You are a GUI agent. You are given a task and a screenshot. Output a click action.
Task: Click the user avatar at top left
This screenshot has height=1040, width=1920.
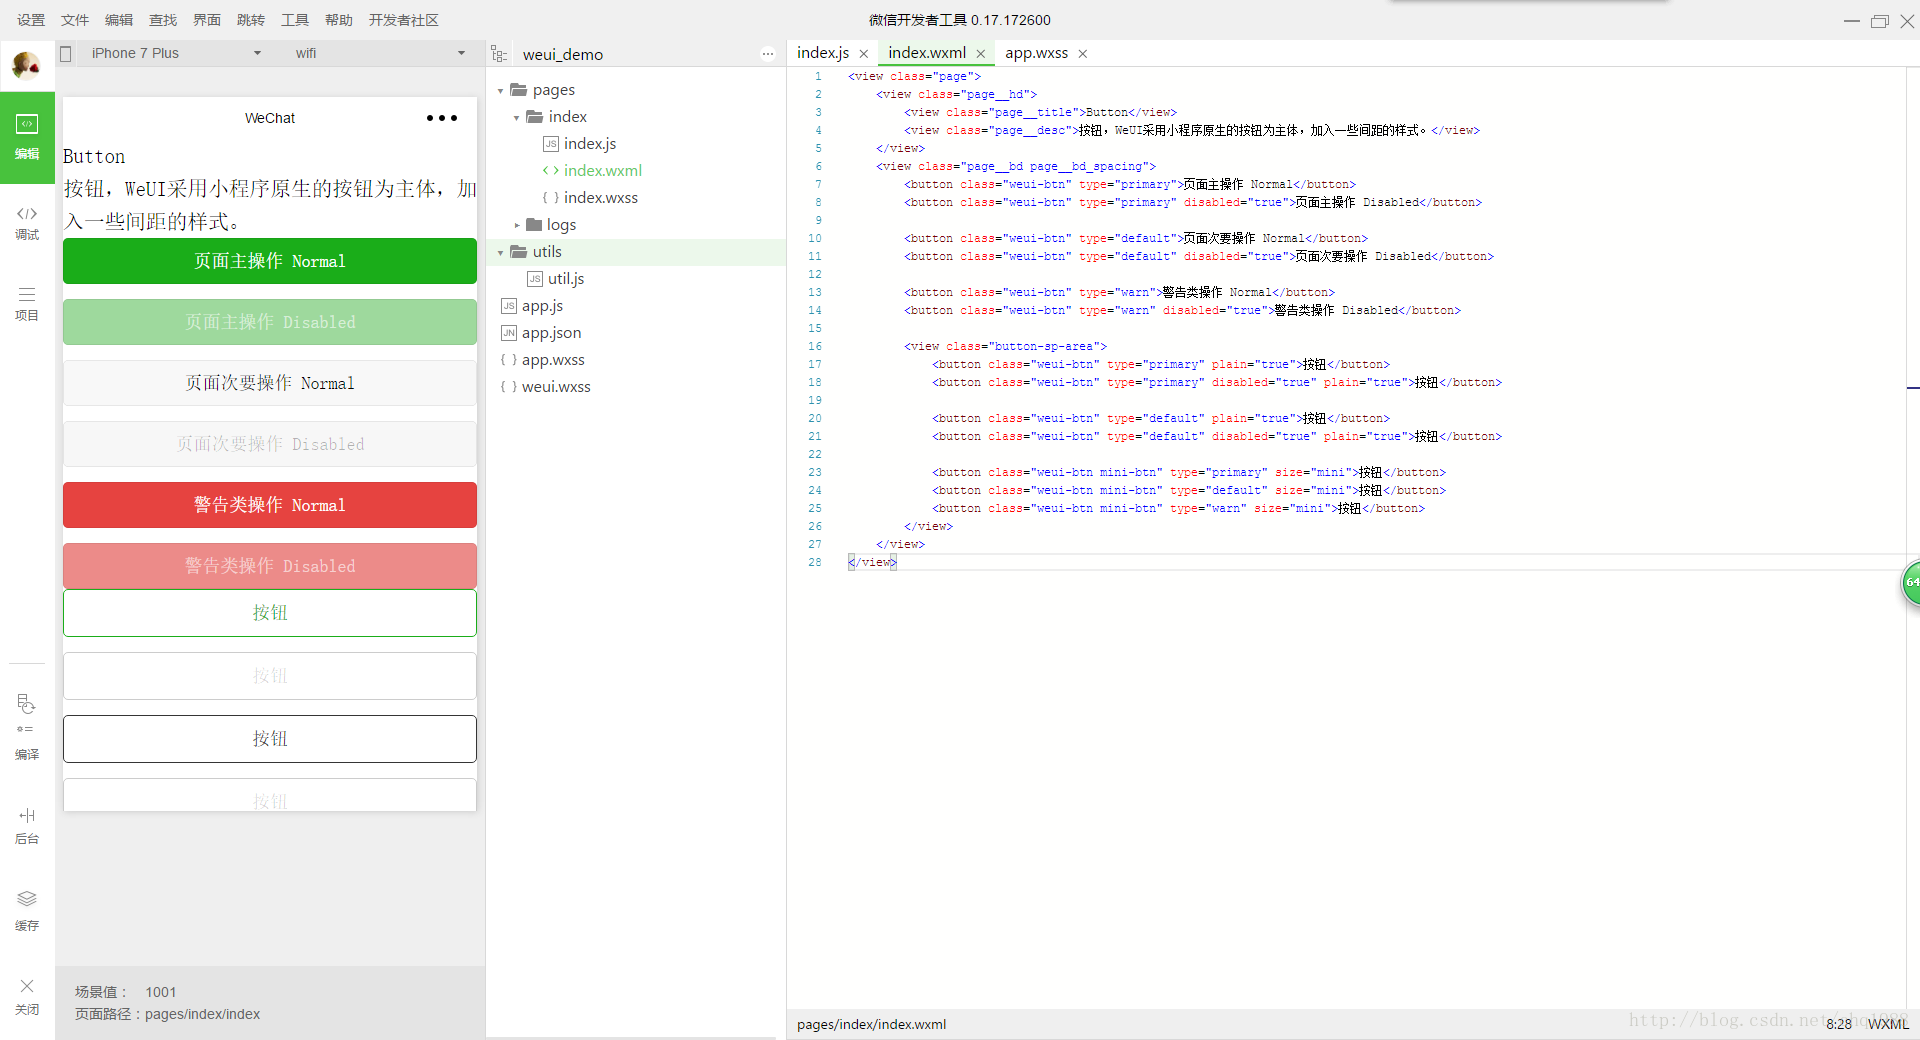pos(26,66)
